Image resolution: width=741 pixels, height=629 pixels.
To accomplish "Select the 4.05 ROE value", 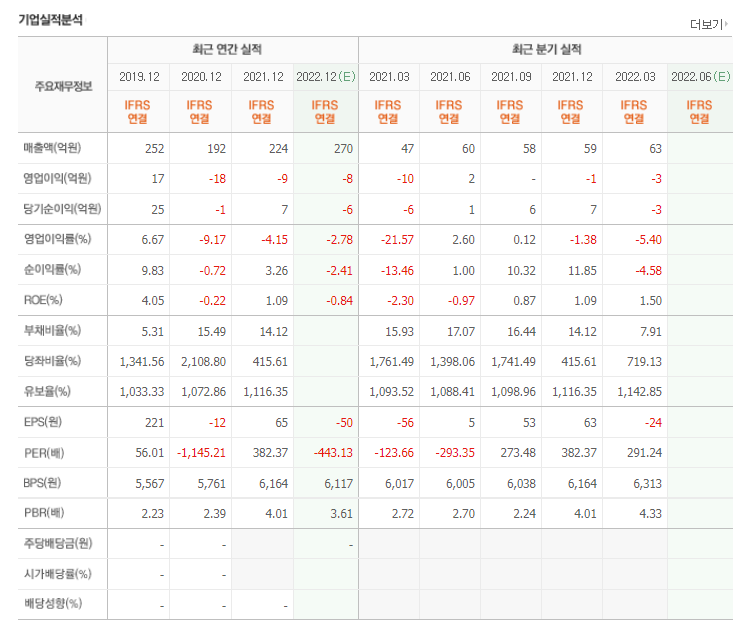I will [153, 301].
